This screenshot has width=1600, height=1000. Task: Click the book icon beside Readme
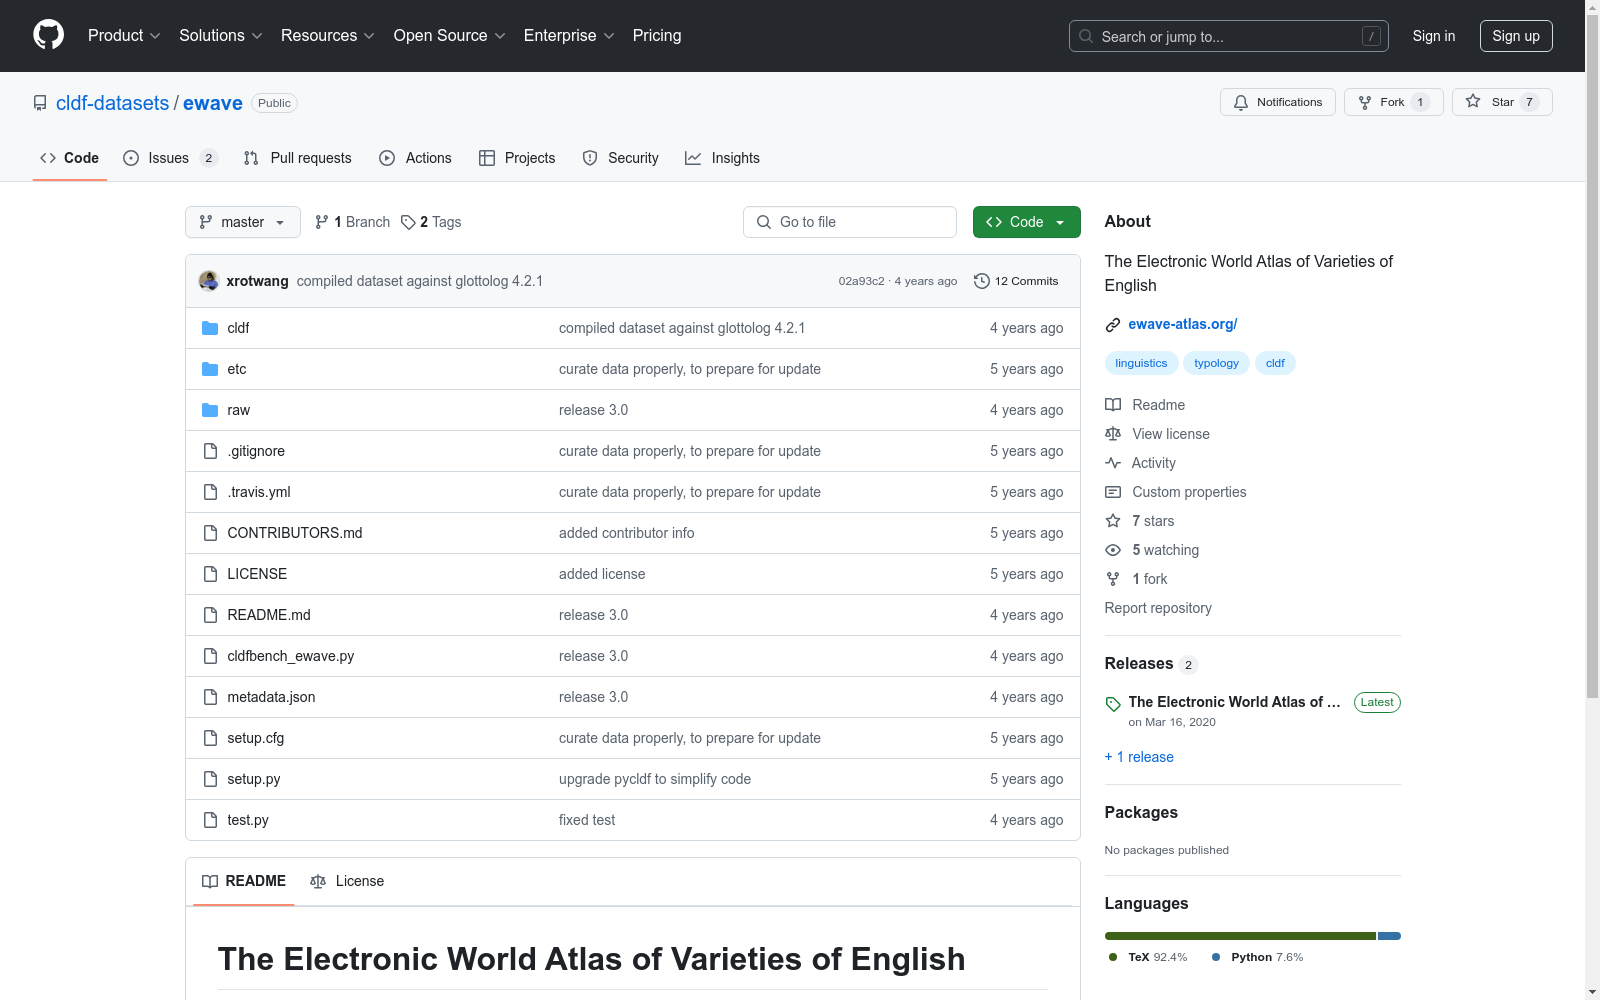coord(1113,405)
